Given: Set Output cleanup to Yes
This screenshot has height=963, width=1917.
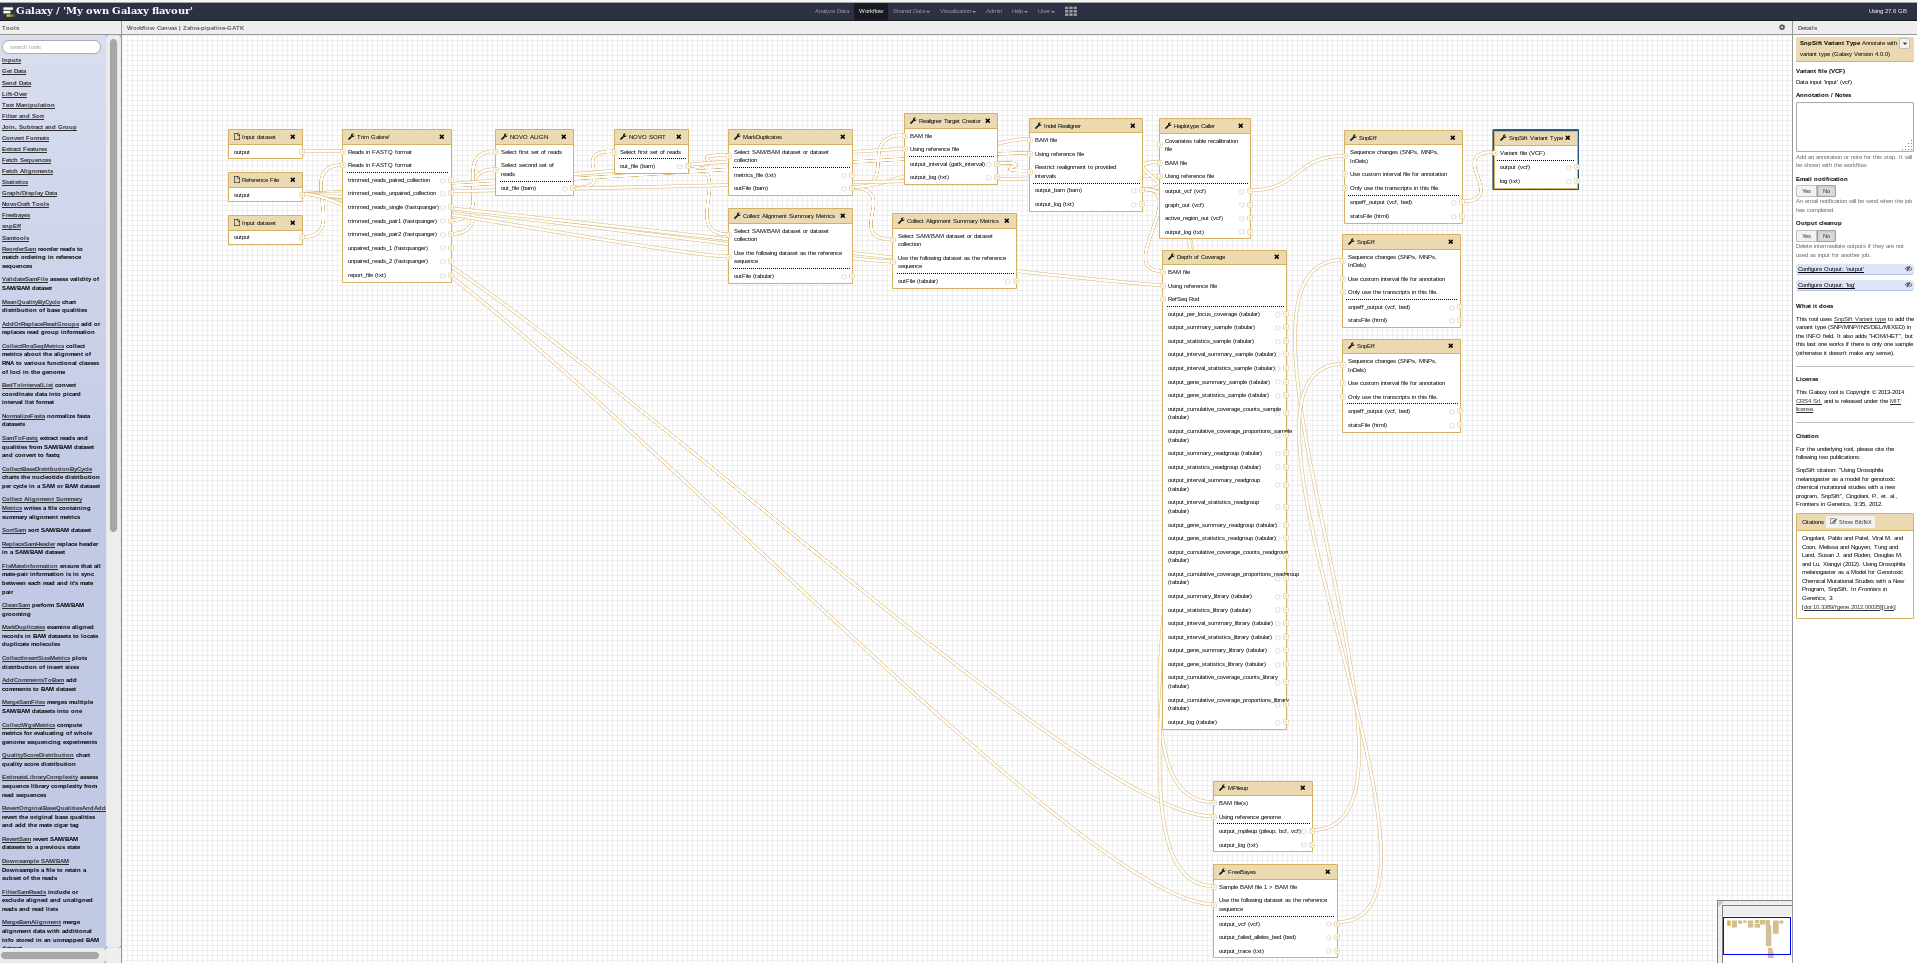Looking at the screenshot, I should [x=1806, y=236].
